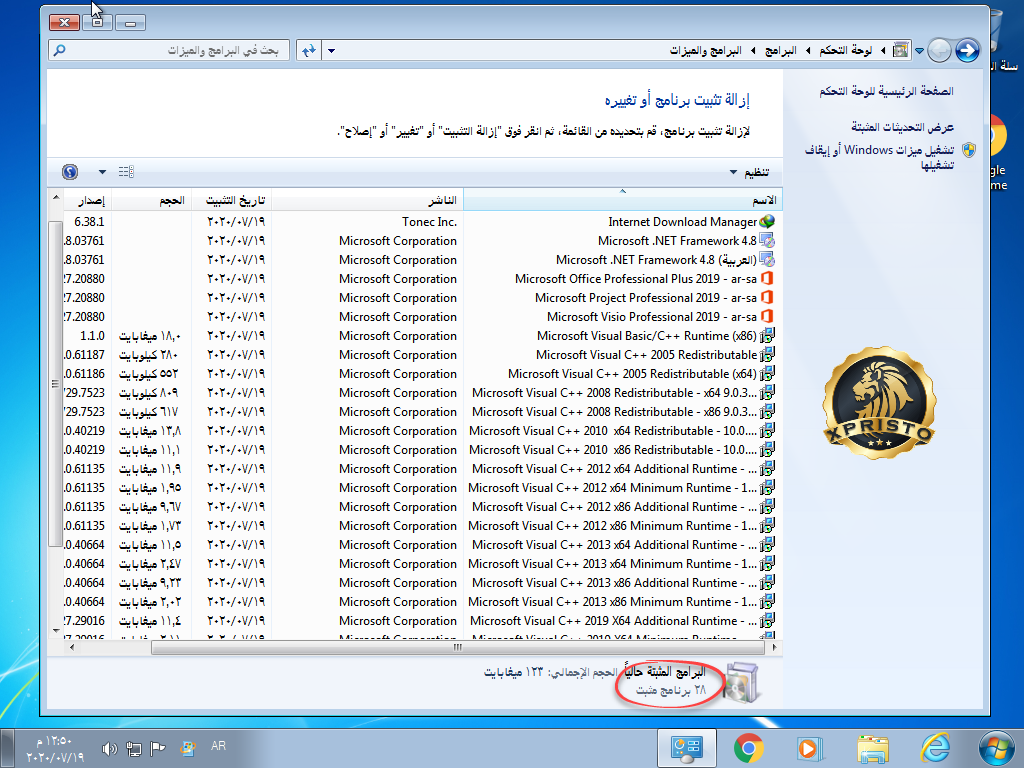The image size is (1024, 768).
Task: Click the Internet Download Manager program icon
Action: (767, 222)
